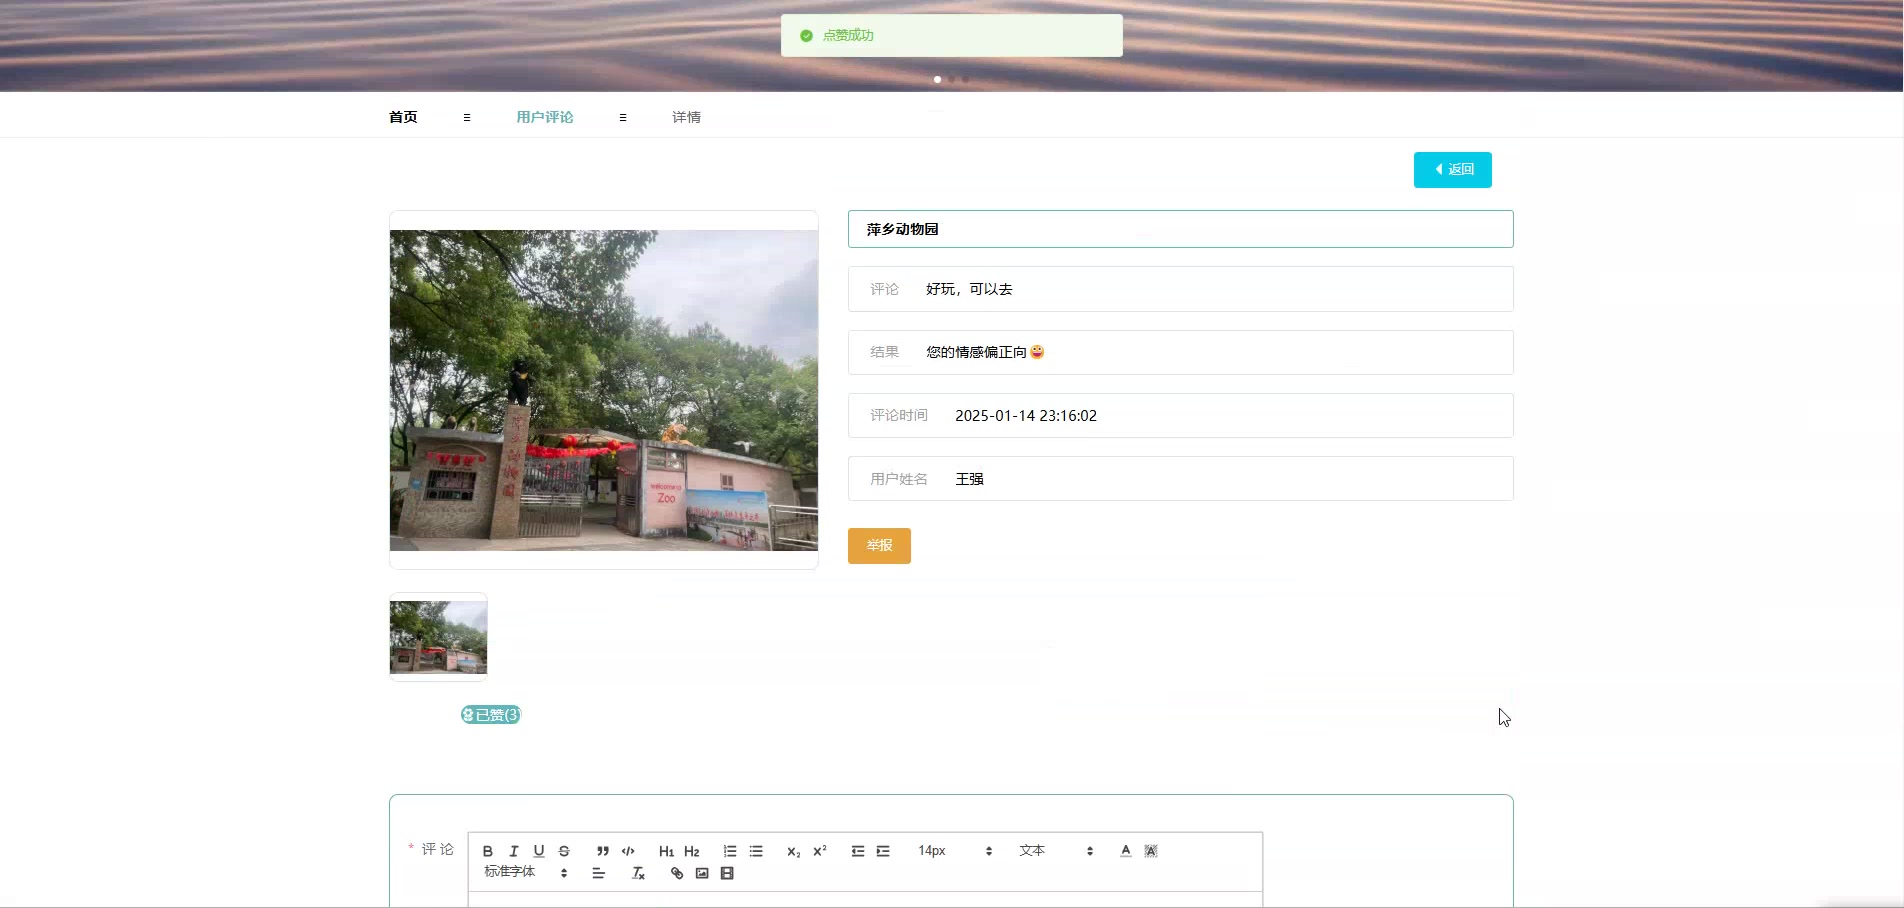This screenshot has height=908, width=1904.
Task: Insert a code block in the editor
Action: [x=628, y=851]
